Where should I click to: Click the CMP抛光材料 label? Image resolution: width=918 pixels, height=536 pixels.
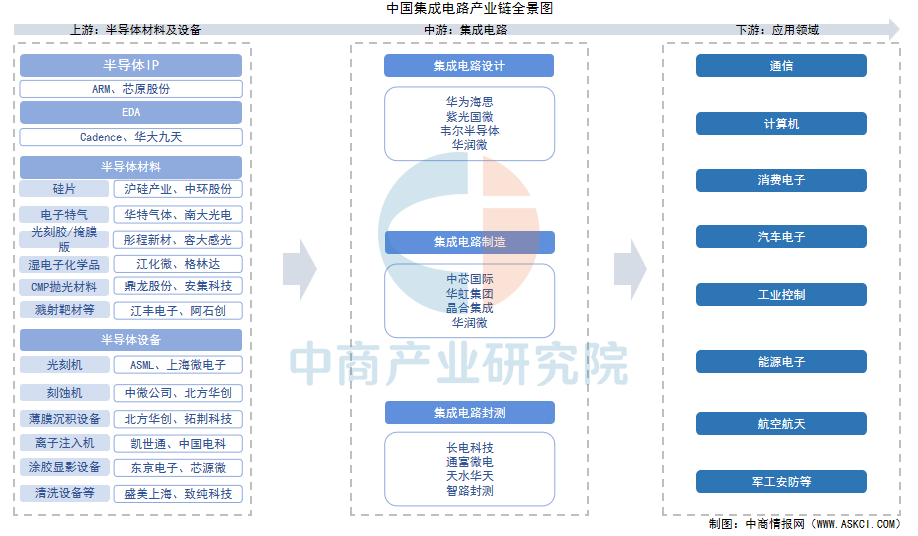(64, 287)
